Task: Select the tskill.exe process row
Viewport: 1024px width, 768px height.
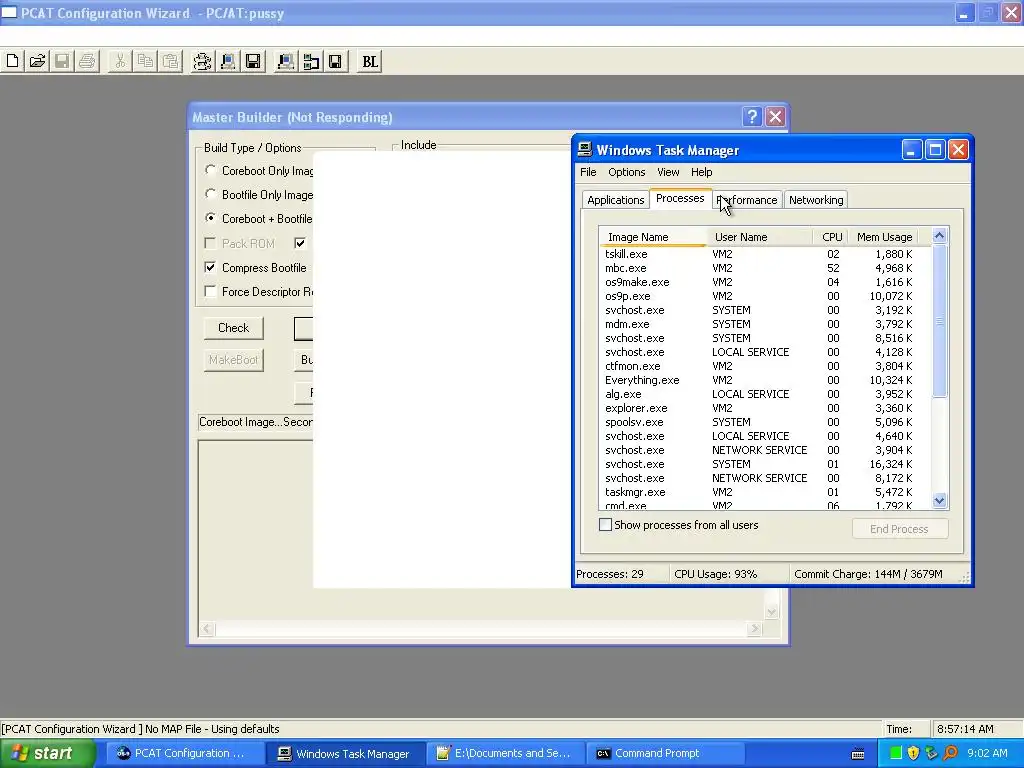Action: 764,254
